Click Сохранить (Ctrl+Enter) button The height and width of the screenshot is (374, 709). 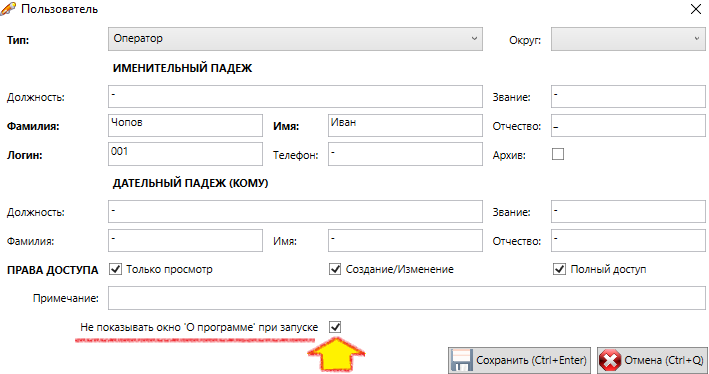click(x=520, y=360)
